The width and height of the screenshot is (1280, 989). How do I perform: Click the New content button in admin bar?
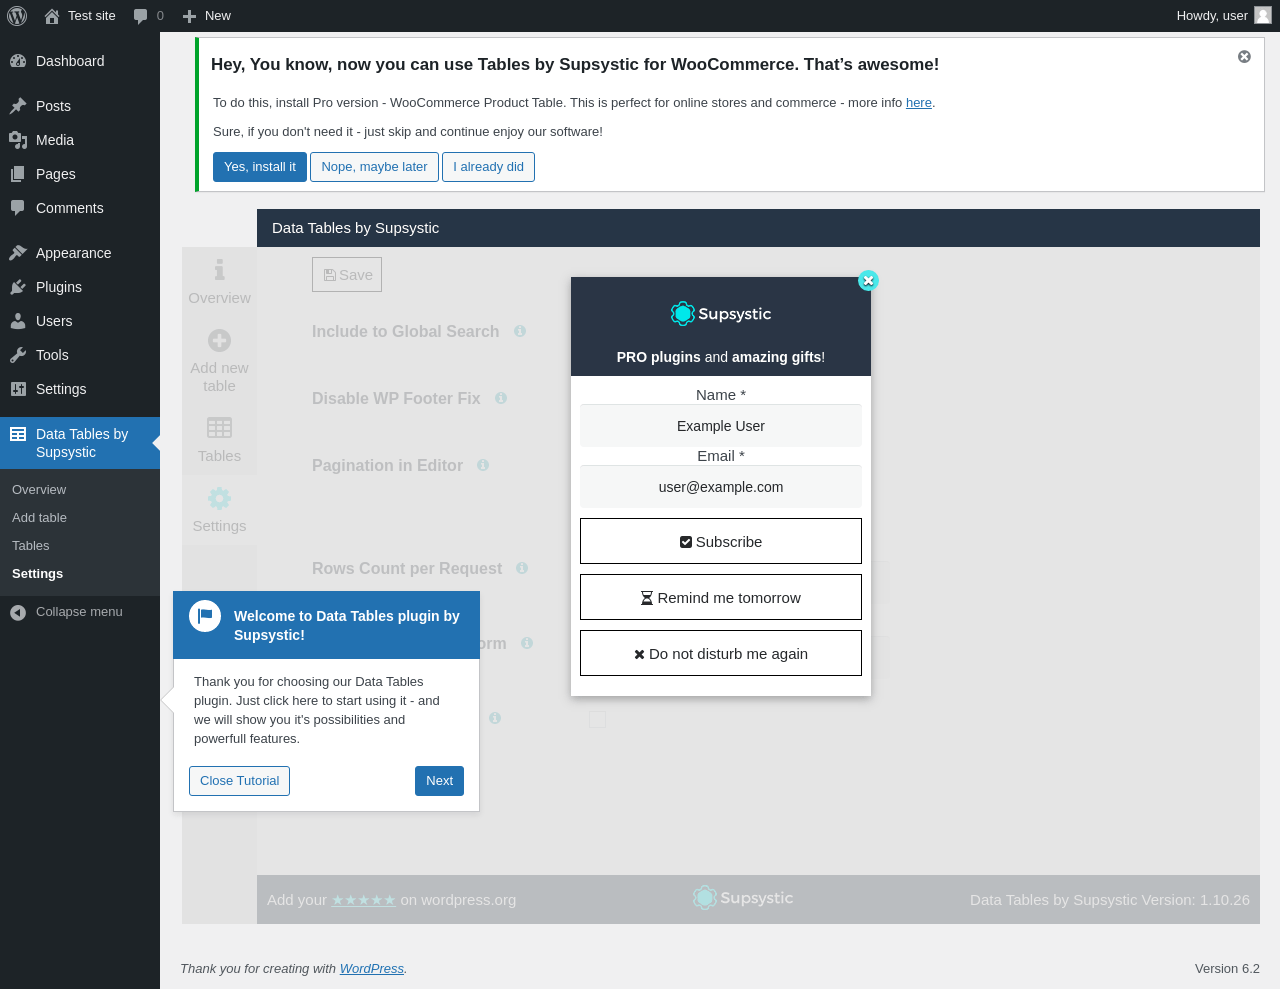click(x=207, y=16)
